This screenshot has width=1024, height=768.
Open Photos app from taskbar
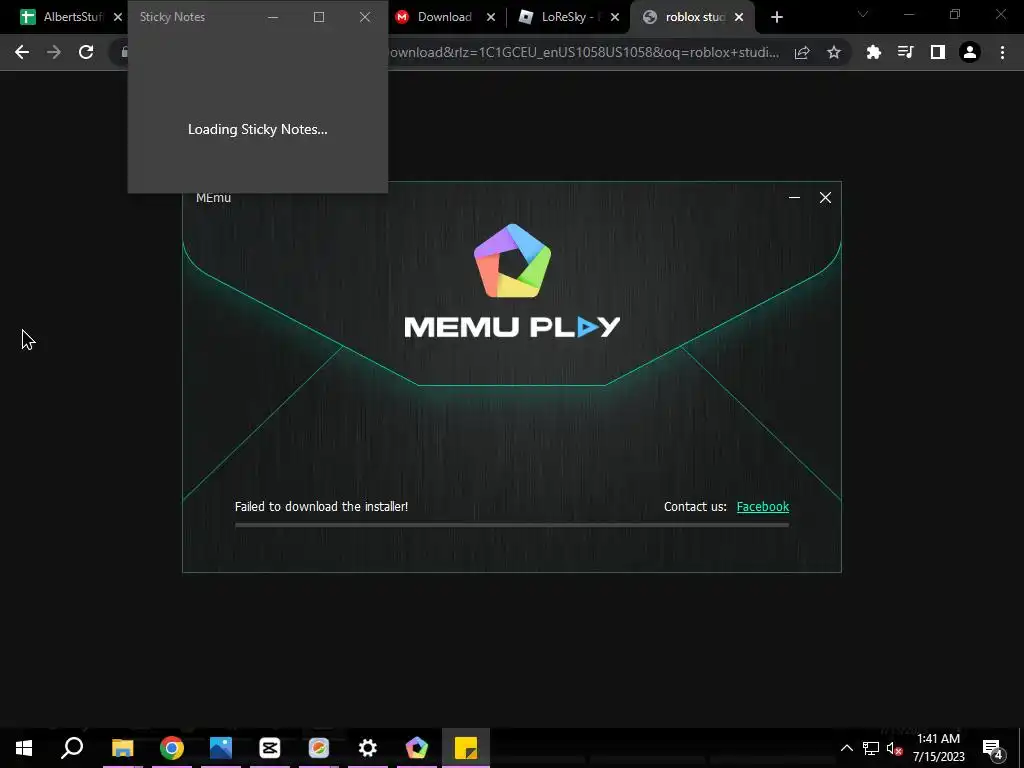[221, 748]
